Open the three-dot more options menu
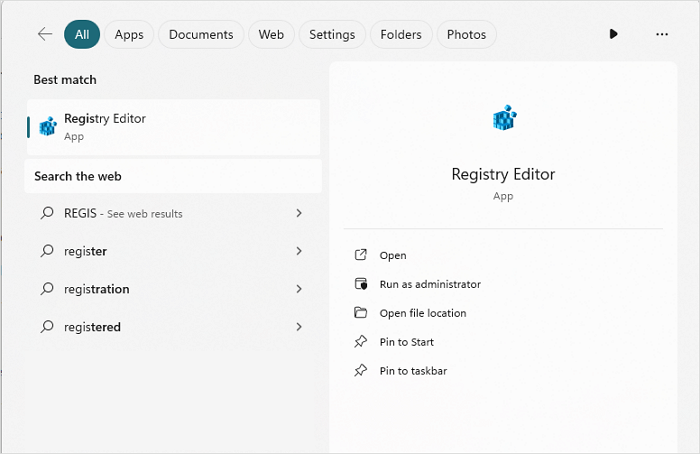 [661, 34]
